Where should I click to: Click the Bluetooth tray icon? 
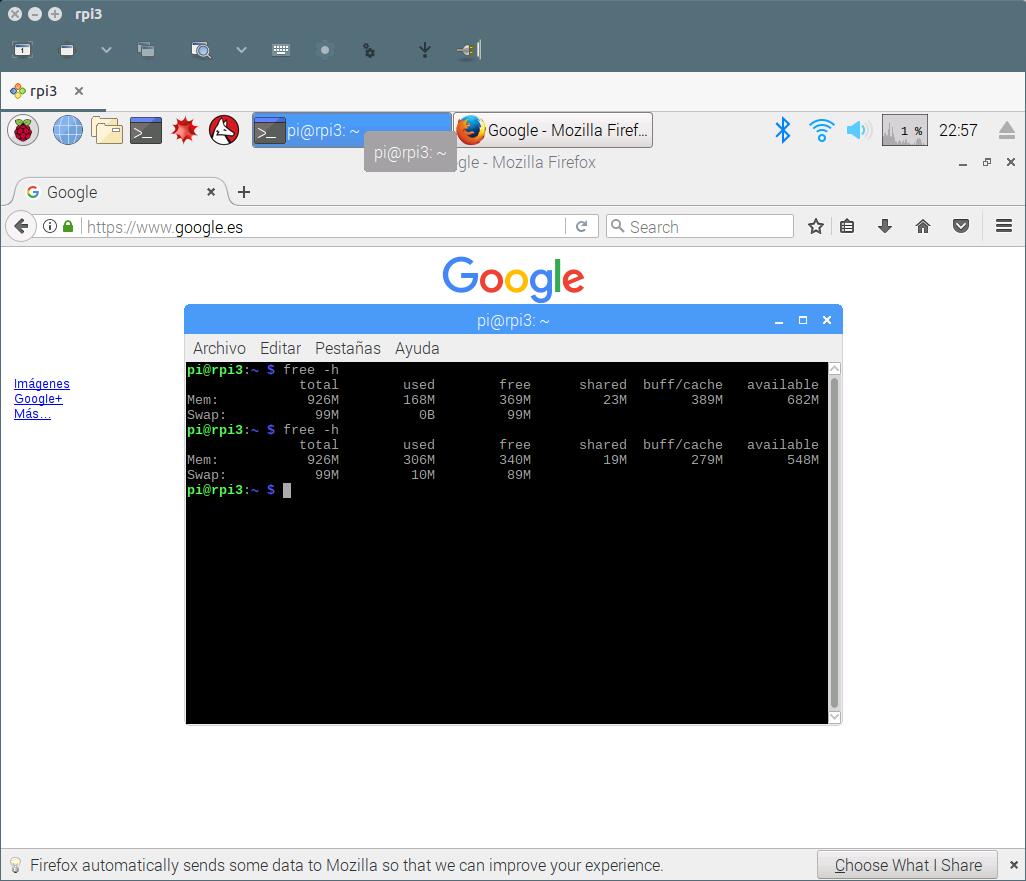click(x=783, y=130)
